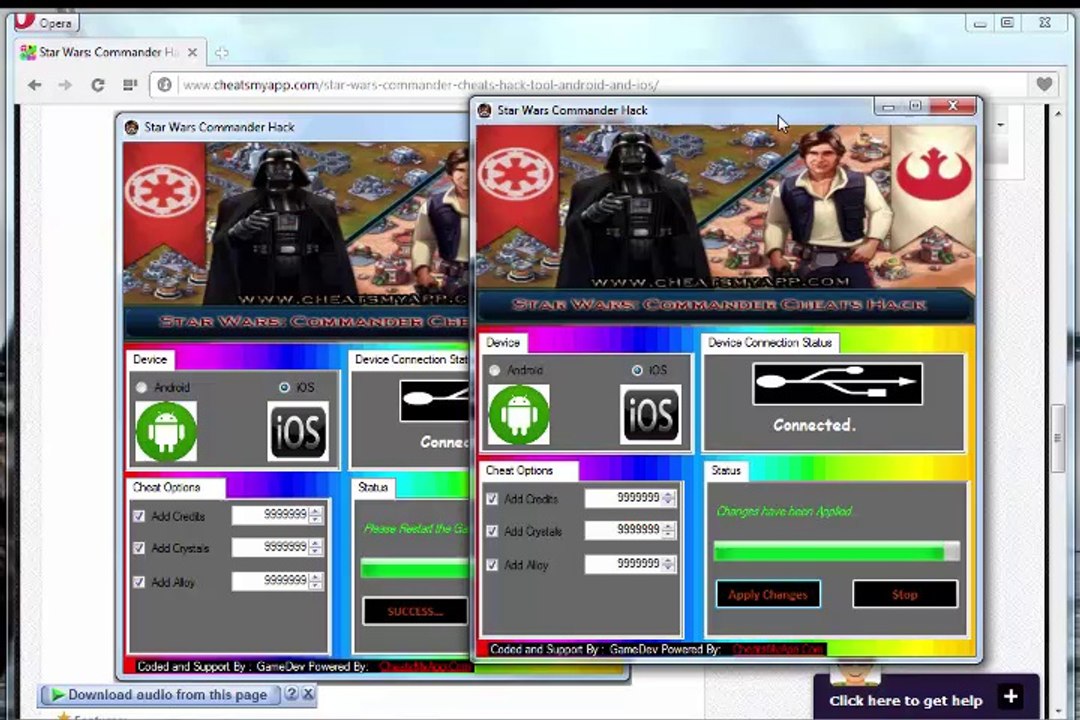Open CheatsMyApp.Com link in front window footer

click(778, 649)
